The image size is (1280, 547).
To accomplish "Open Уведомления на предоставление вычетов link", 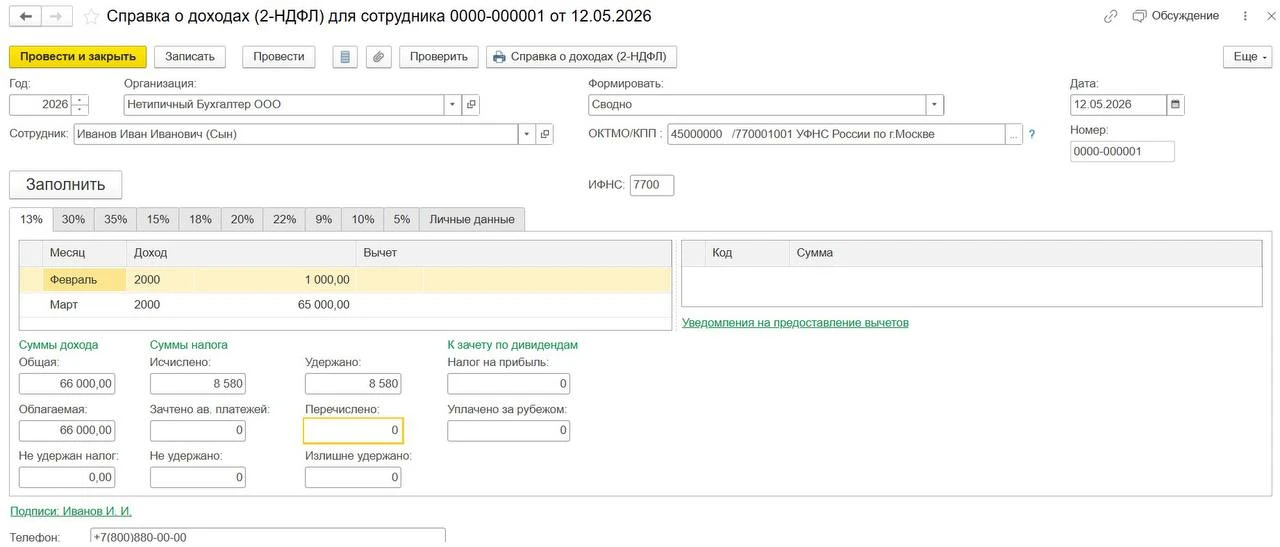I will [795, 323].
